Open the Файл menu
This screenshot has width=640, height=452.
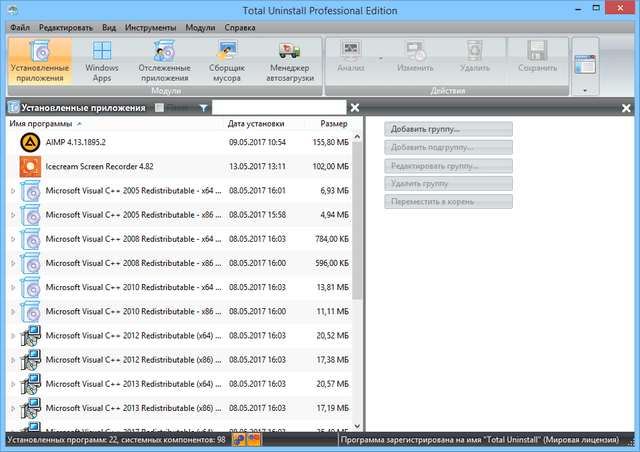[20, 27]
